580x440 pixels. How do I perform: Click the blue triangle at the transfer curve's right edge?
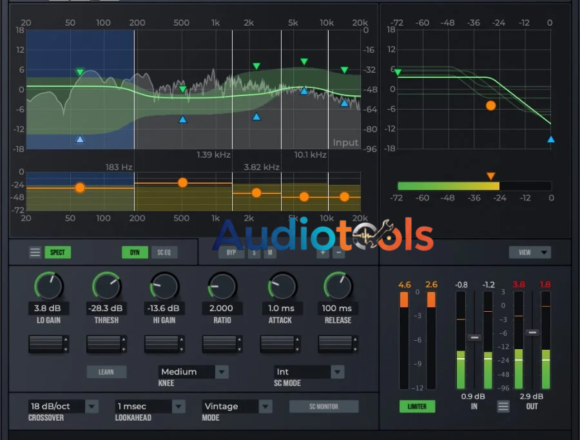click(x=551, y=139)
